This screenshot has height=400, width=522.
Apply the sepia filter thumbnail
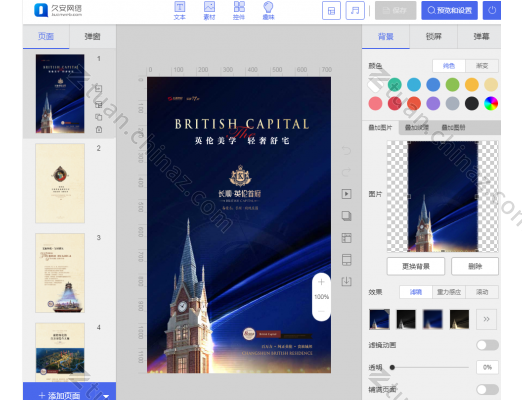click(459, 319)
